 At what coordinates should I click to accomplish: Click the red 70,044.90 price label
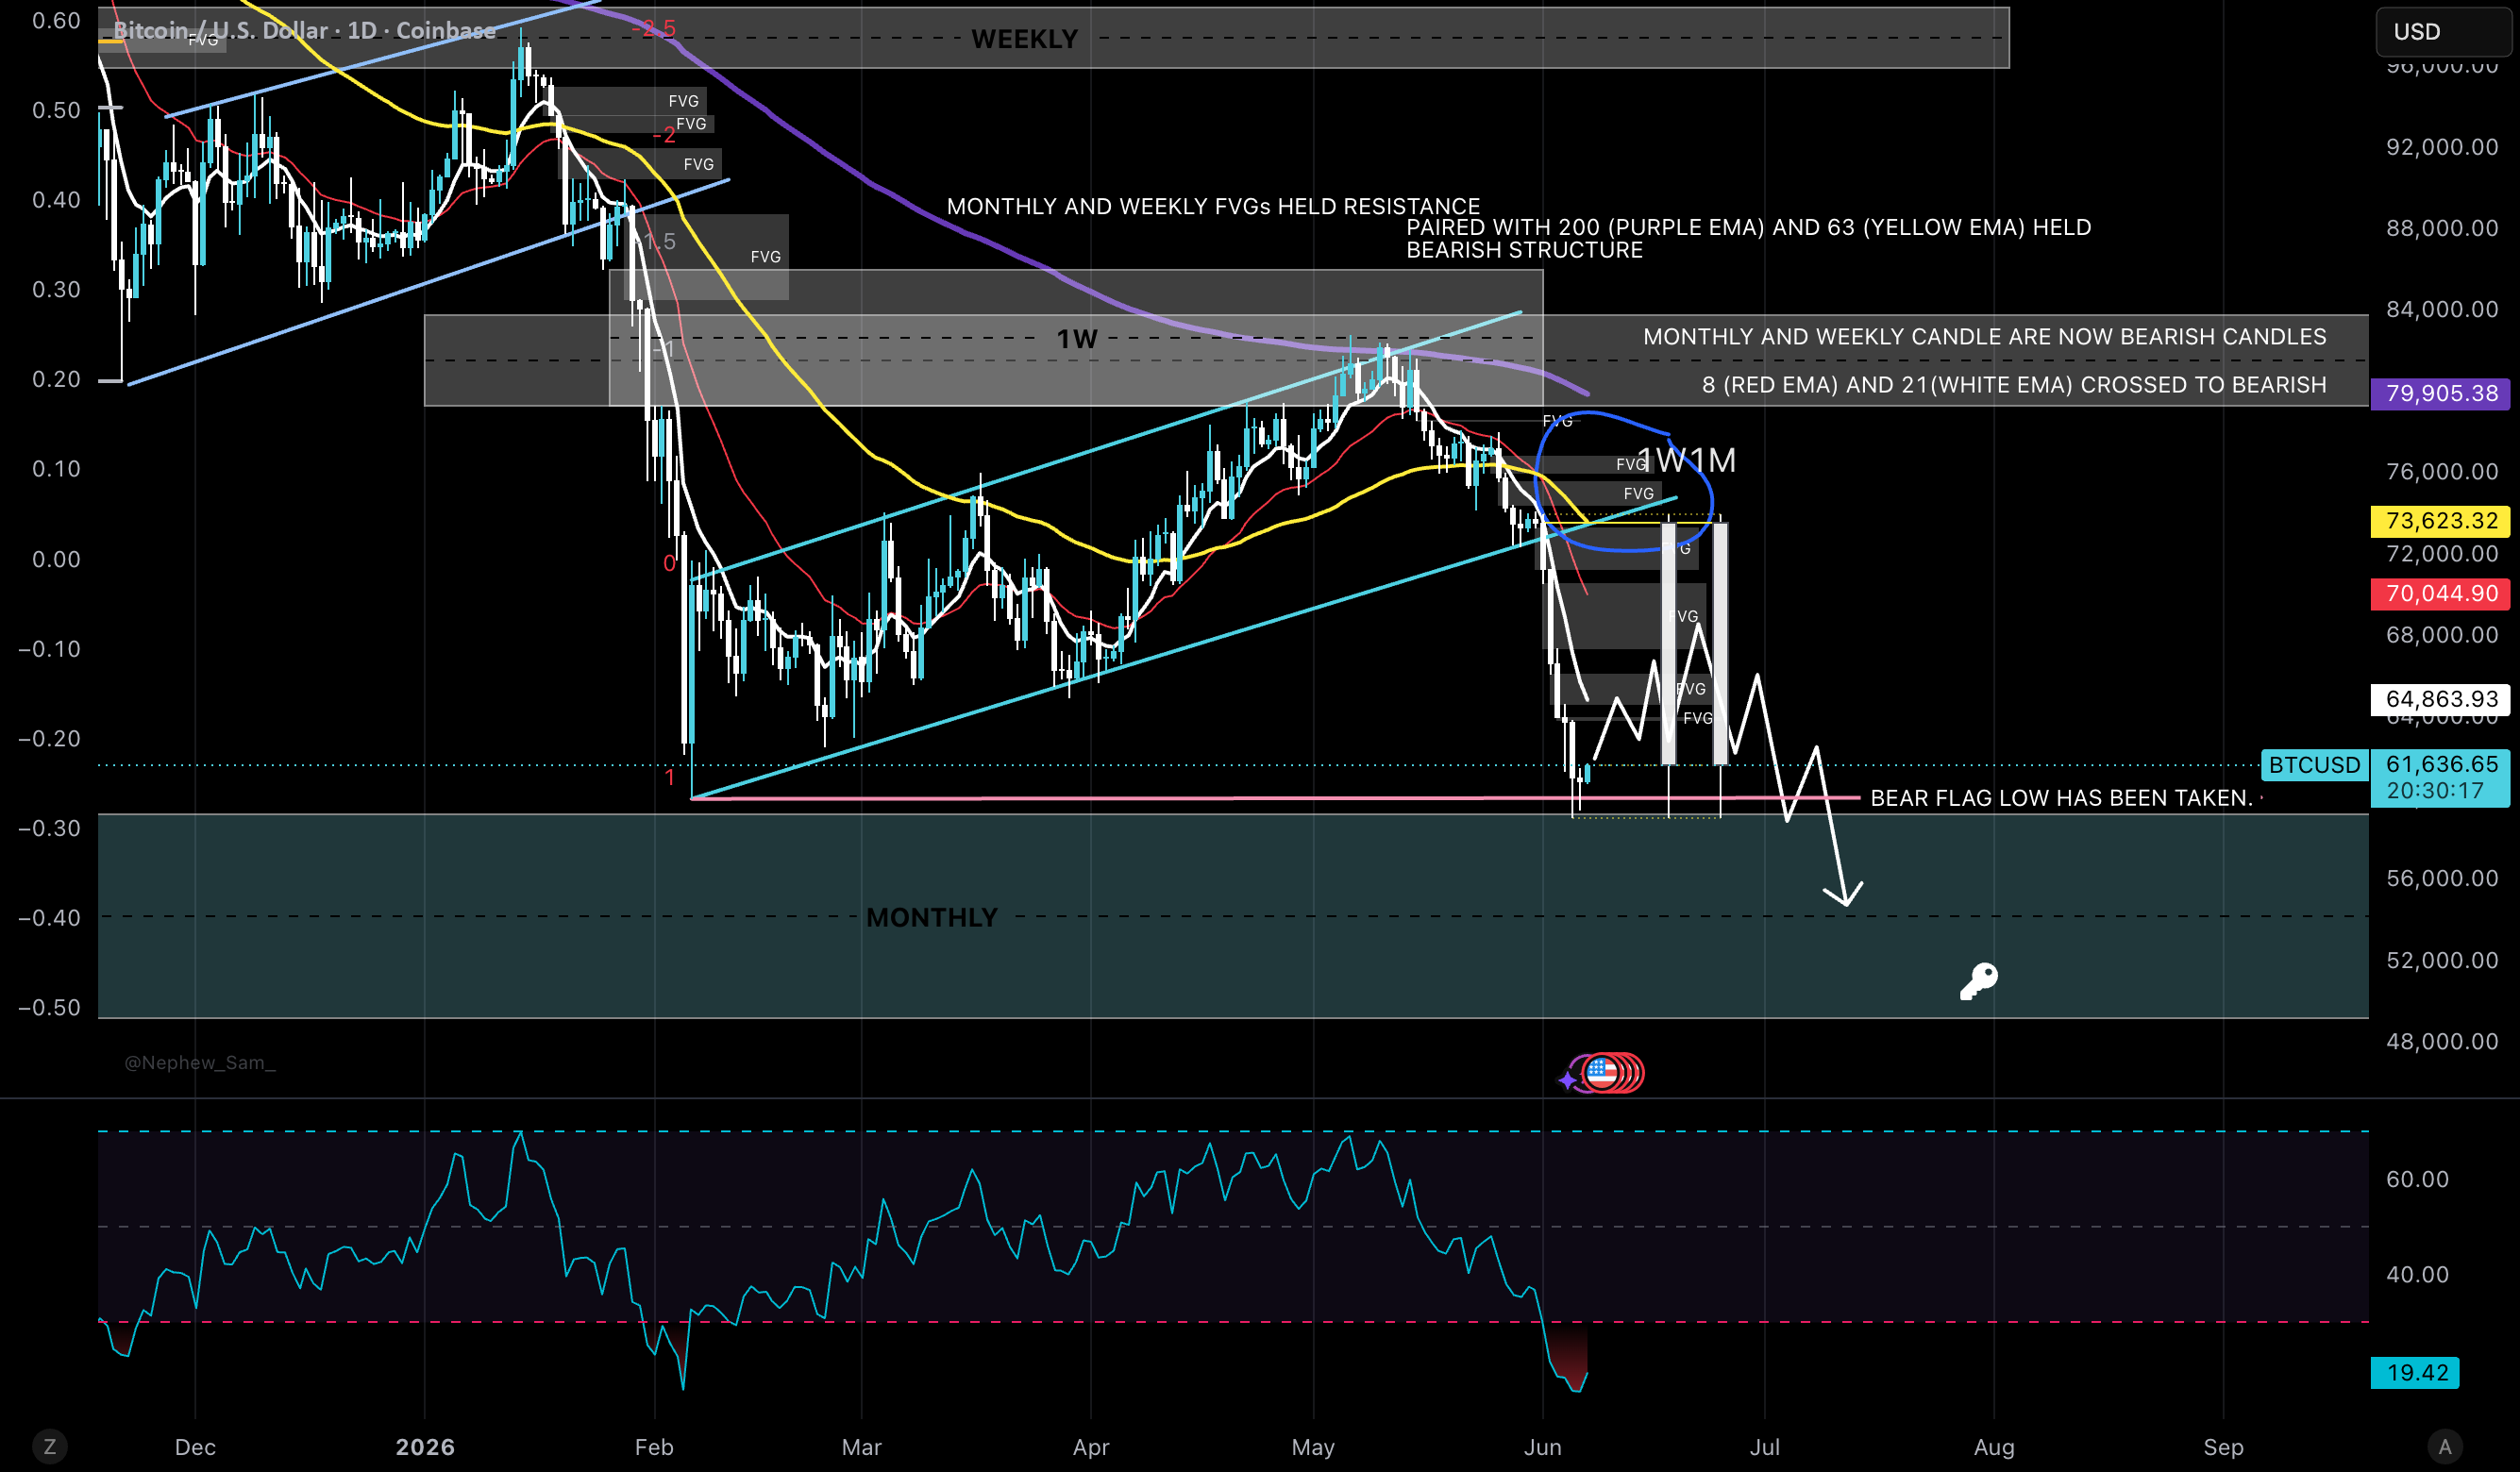click(x=2442, y=593)
